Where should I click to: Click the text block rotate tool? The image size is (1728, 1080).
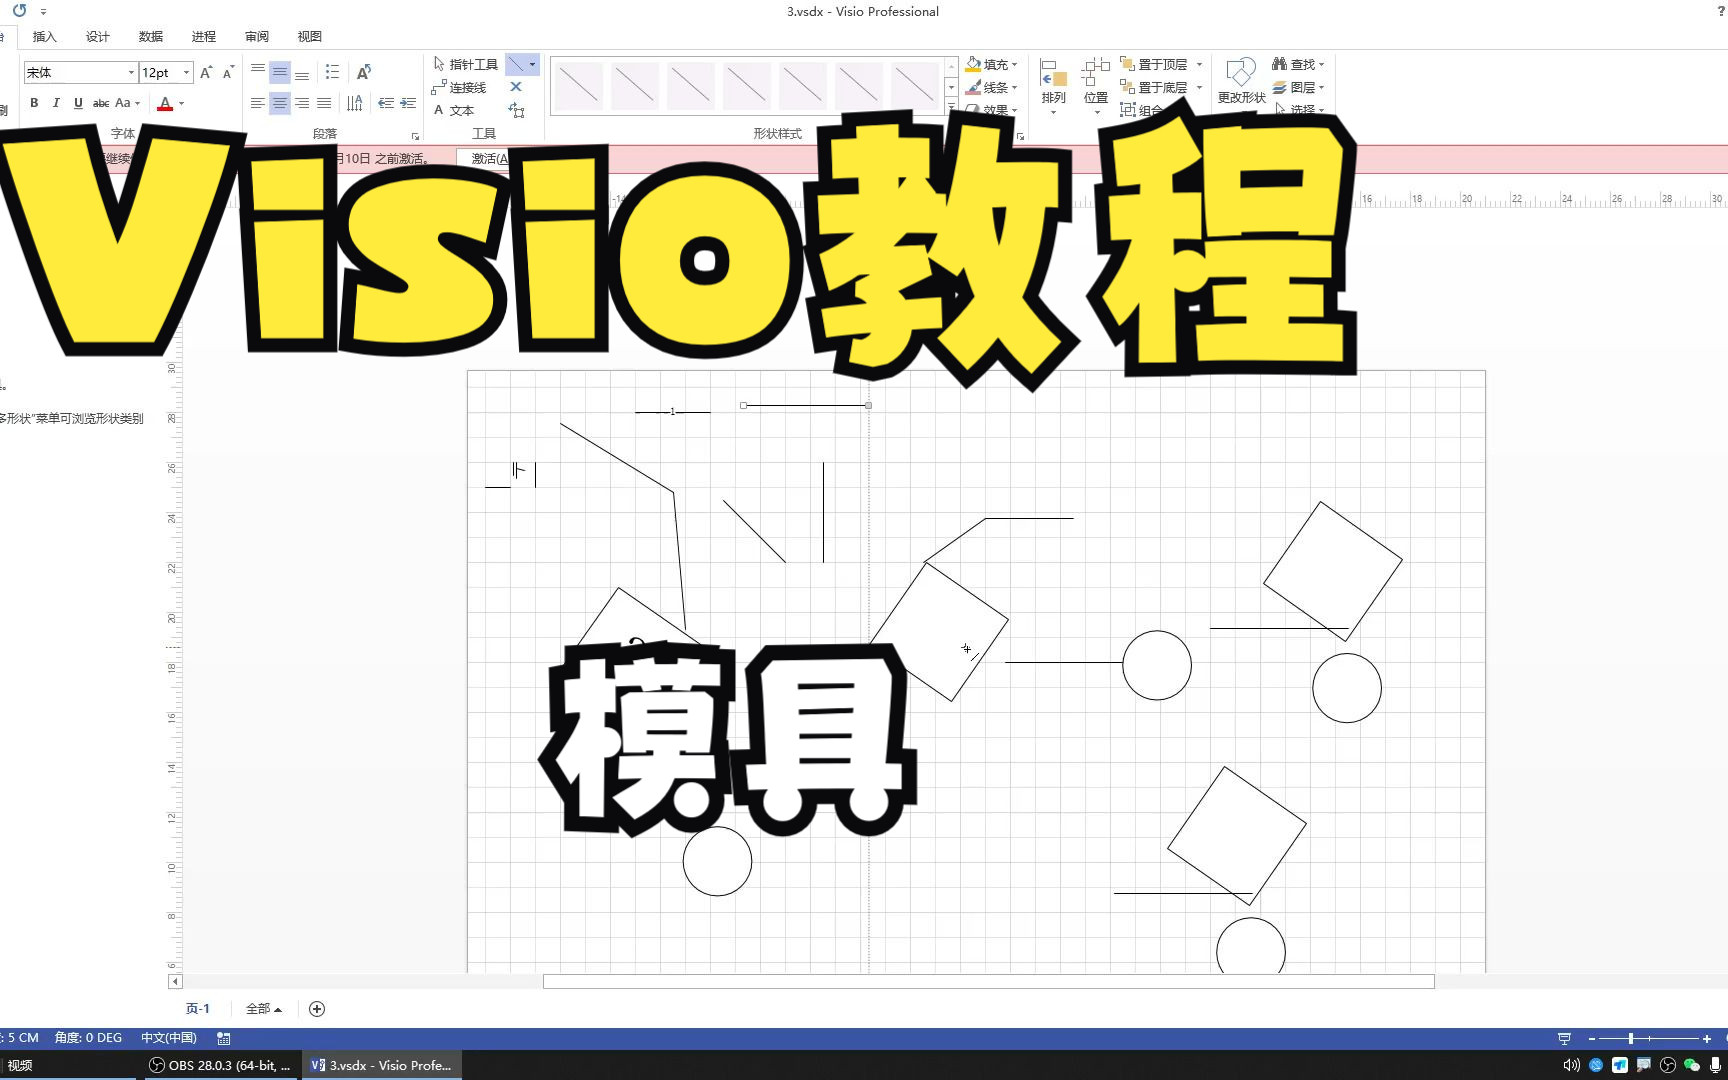coord(516,110)
